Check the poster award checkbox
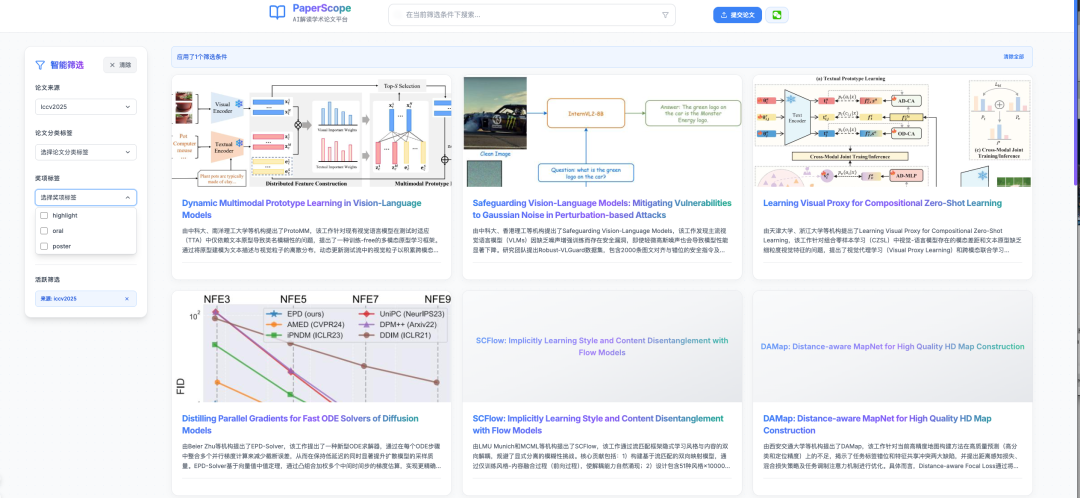This screenshot has height=498, width=1080. (43, 245)
